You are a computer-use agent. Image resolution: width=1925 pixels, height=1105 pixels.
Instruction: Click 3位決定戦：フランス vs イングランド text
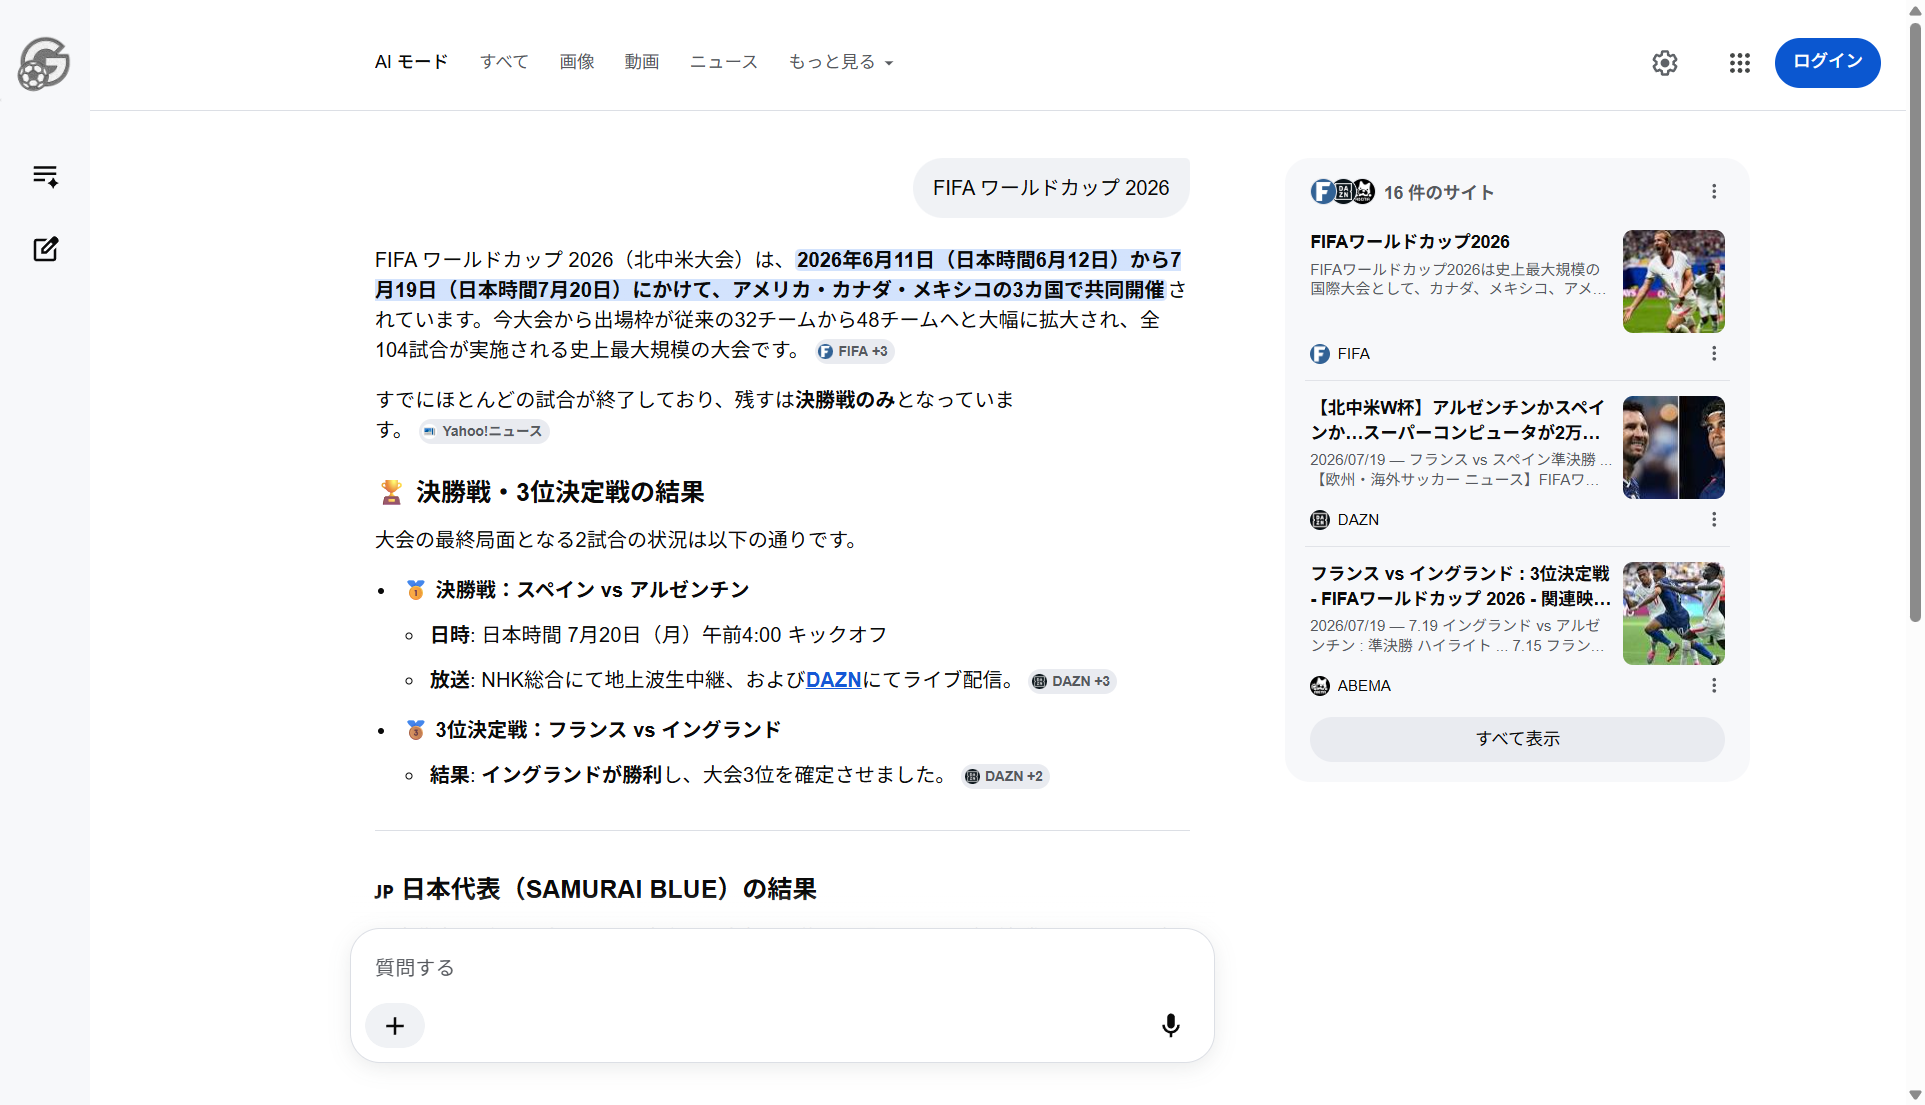point(608,730)
